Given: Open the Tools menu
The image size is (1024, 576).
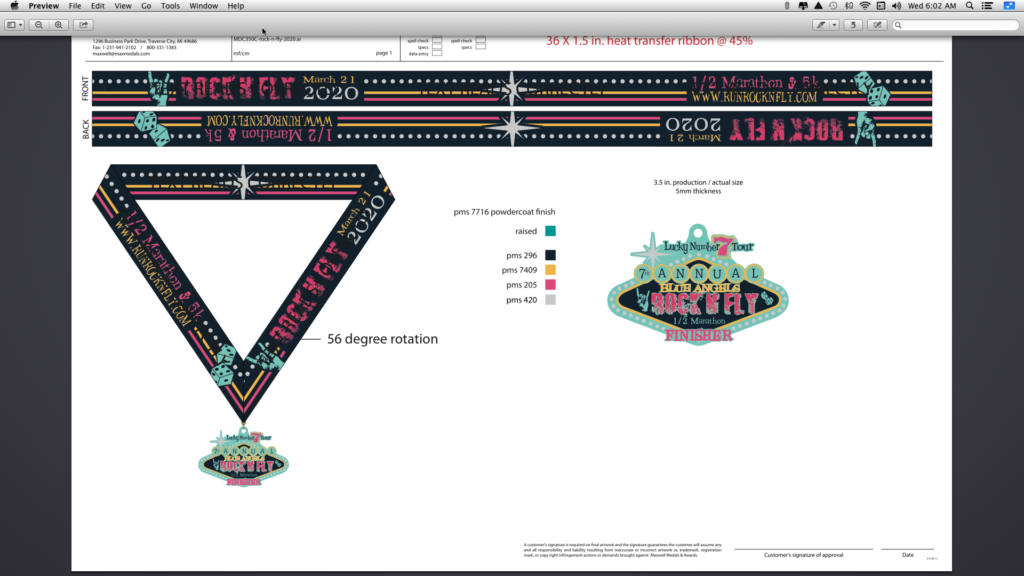Looking at the screenshot, I should pyautogui.click(x=170, y=6).
